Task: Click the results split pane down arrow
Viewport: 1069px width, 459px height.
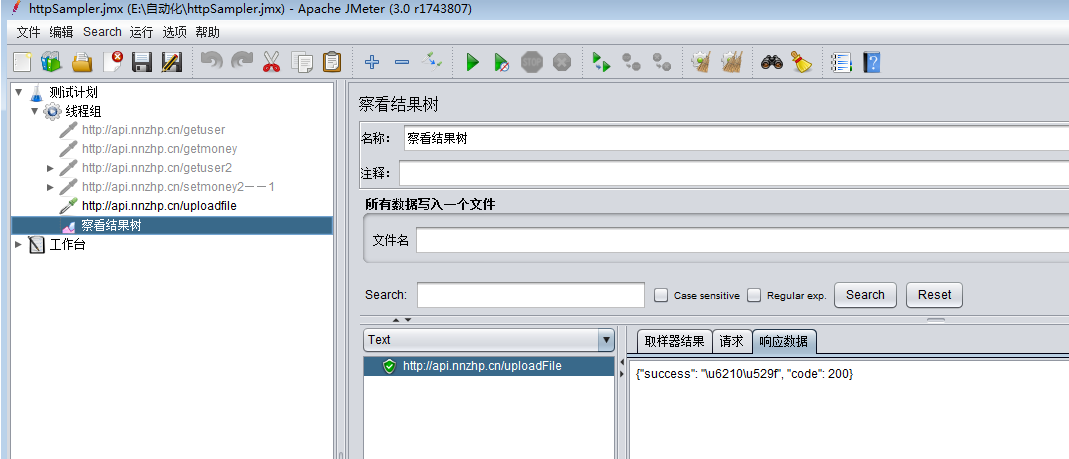Action: pos(408,319)
